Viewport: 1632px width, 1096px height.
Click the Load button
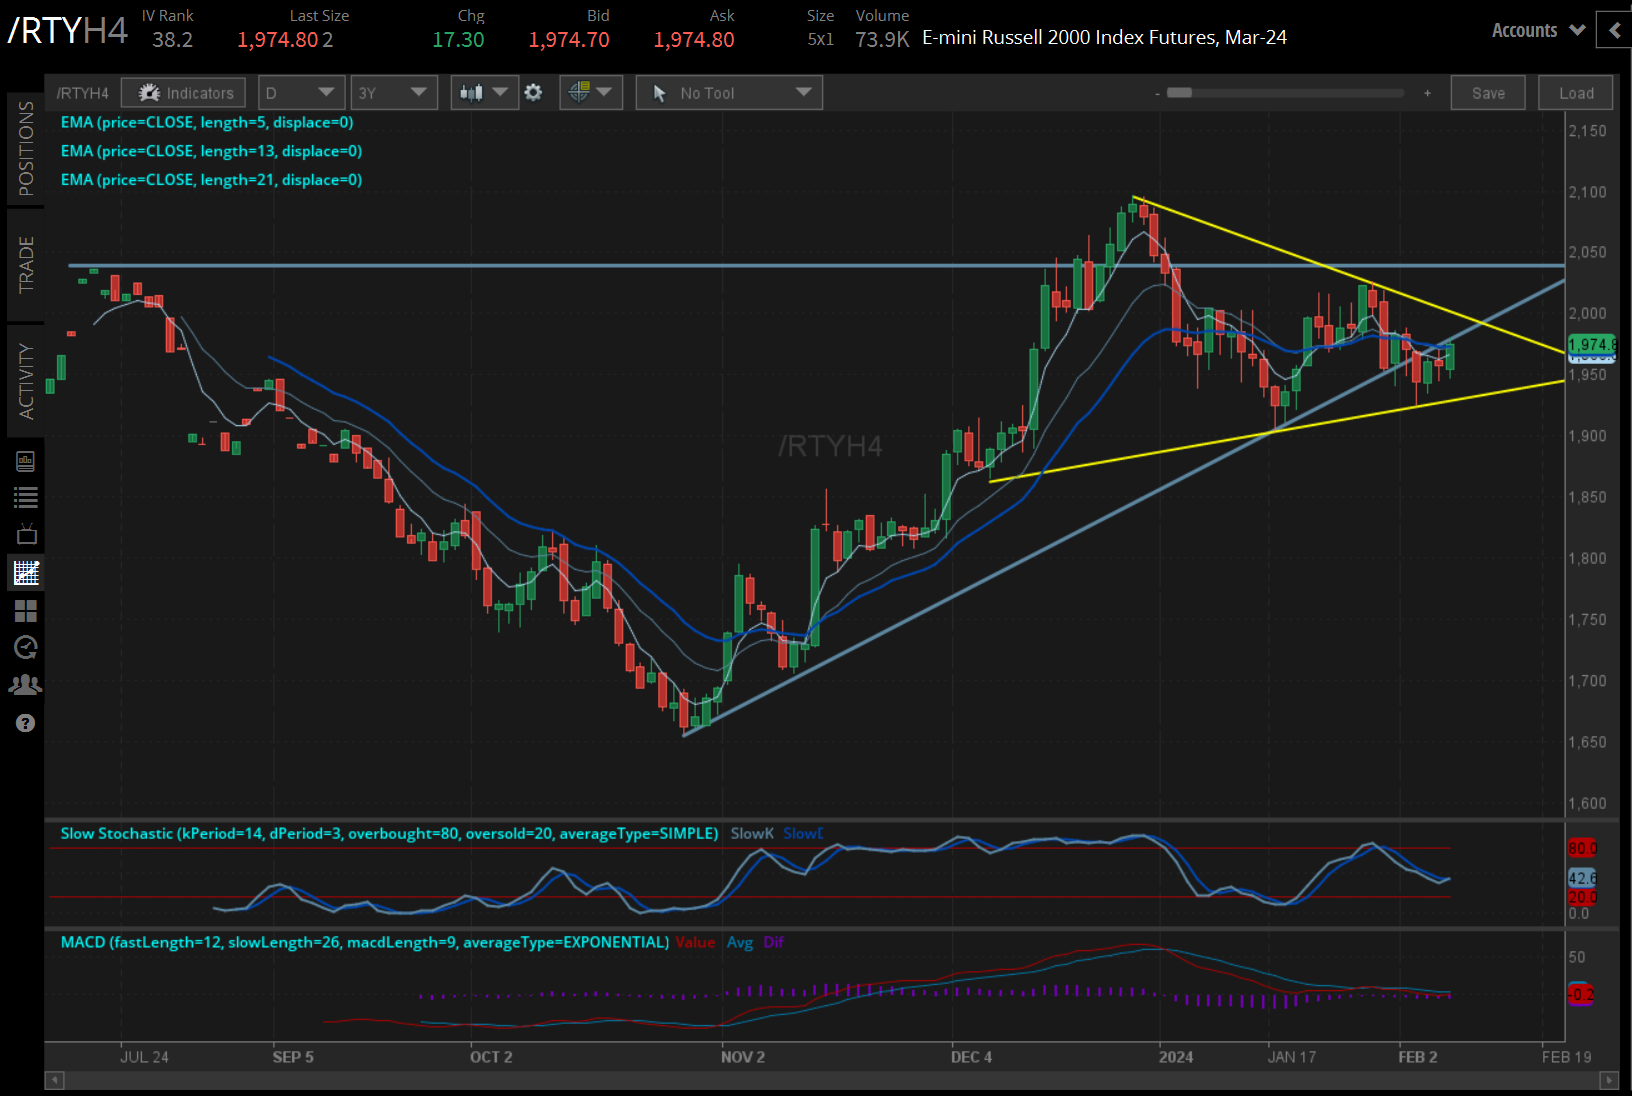click(x=1575, y=92)
